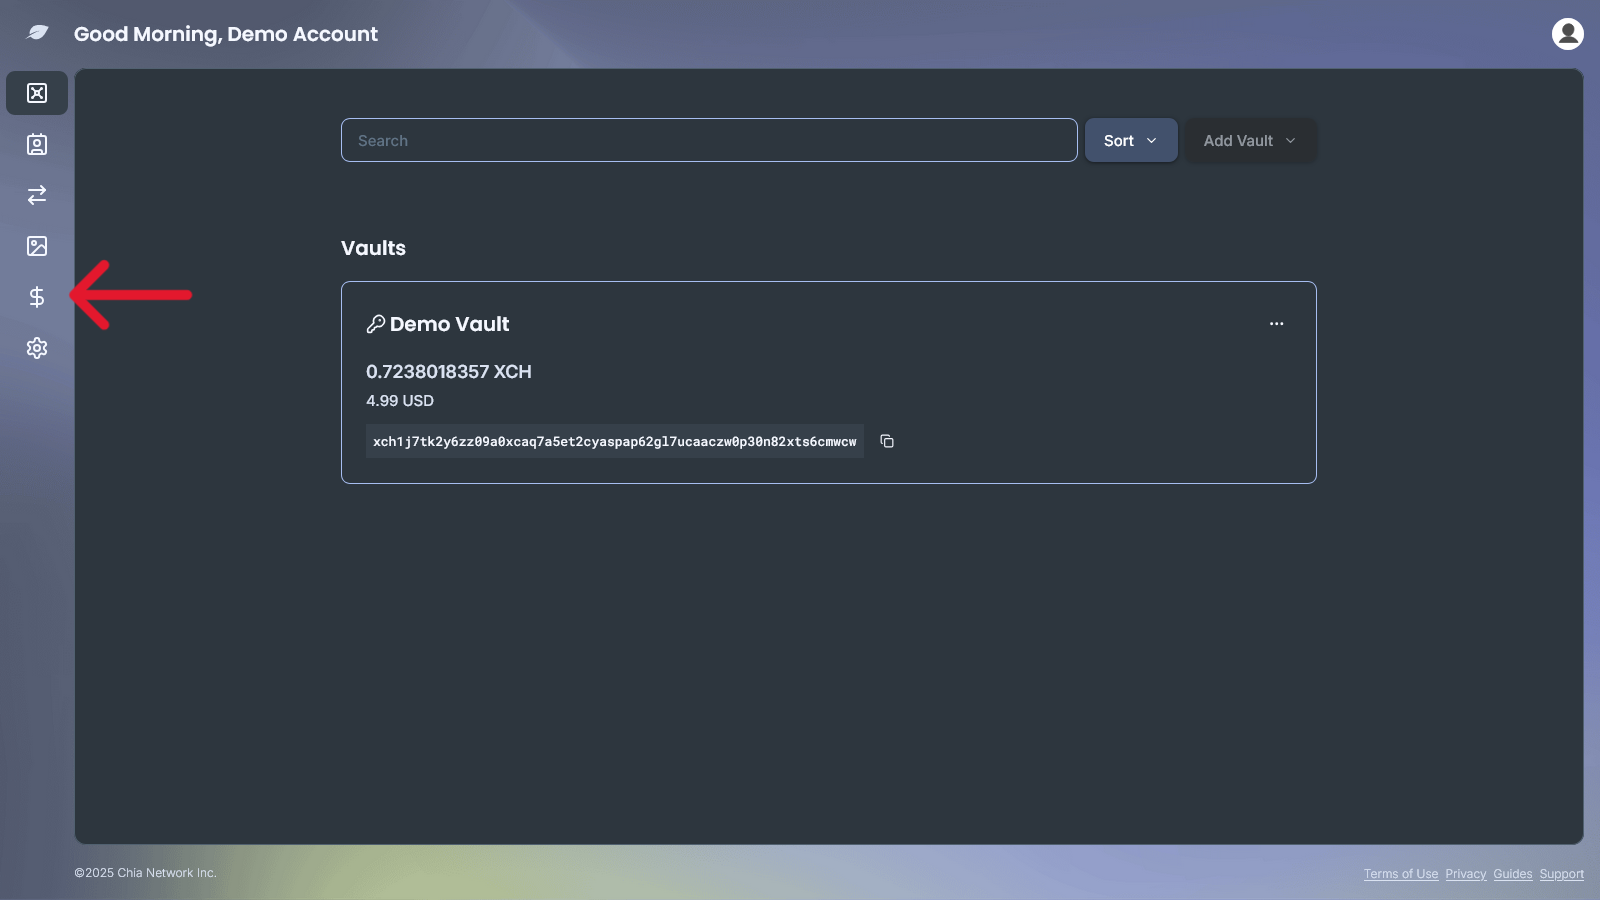The width and height of the screenshot is (1600, 900).
Task: Open the Guides footer link
Action: (x=1512, y=874)
